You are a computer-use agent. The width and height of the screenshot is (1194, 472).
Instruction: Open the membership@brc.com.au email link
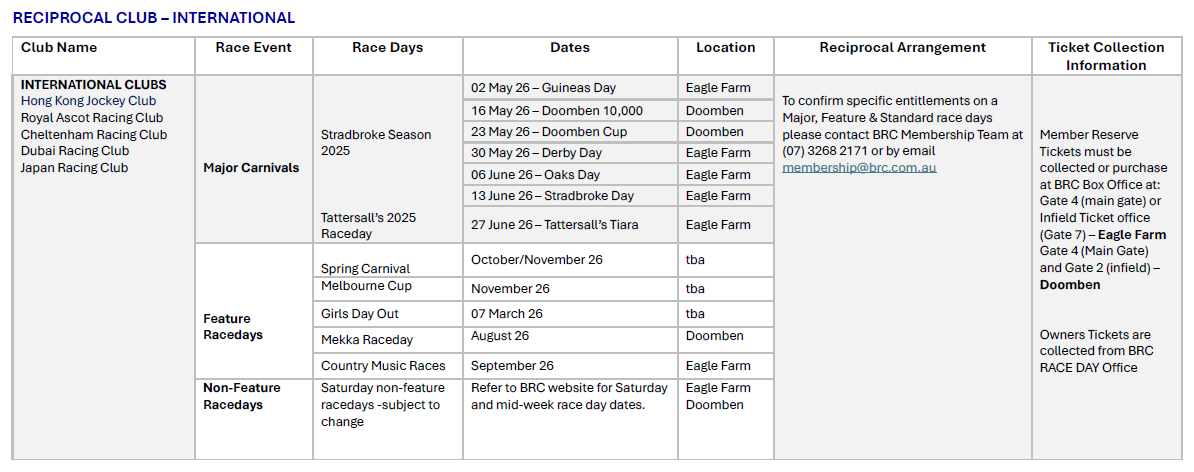coord(859,167)
